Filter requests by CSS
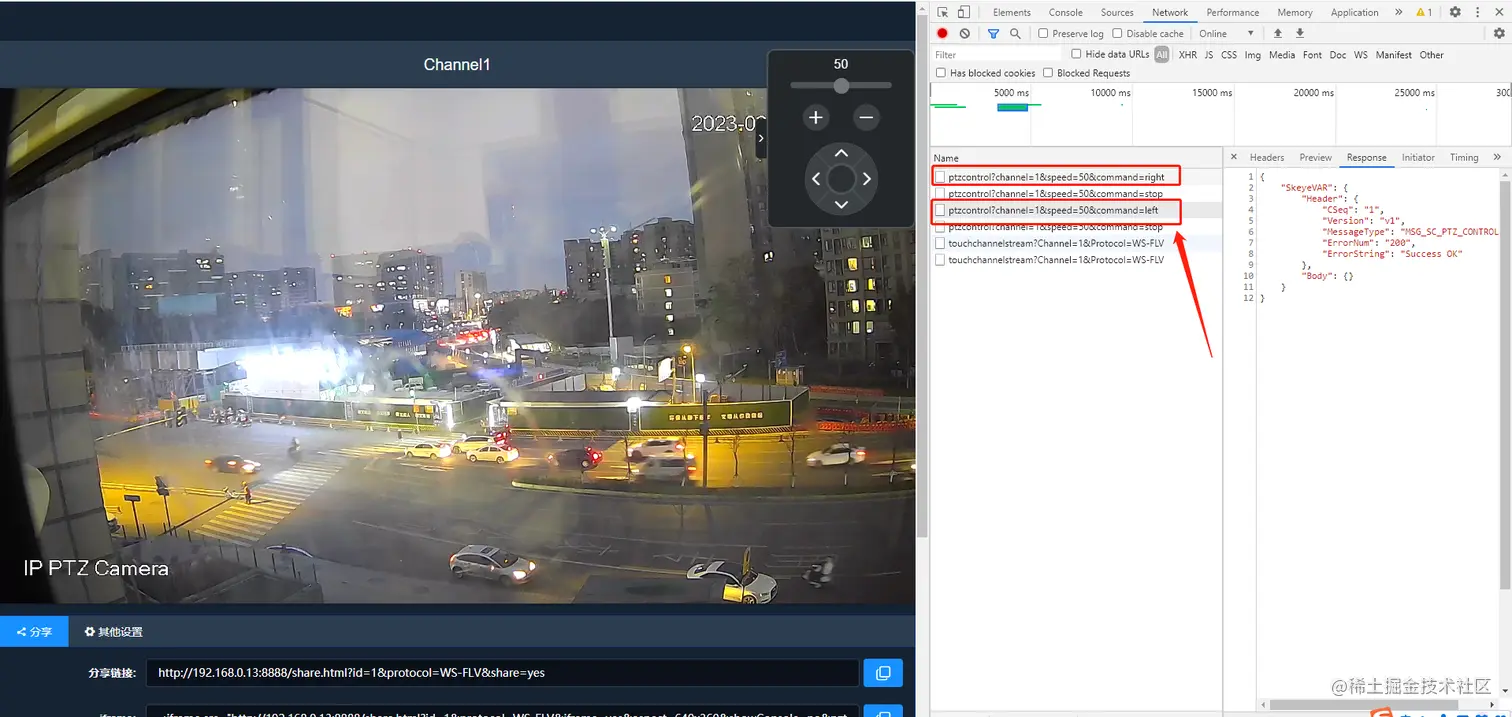Viewport: 1512px width, 717px height. click(1229, 55)
